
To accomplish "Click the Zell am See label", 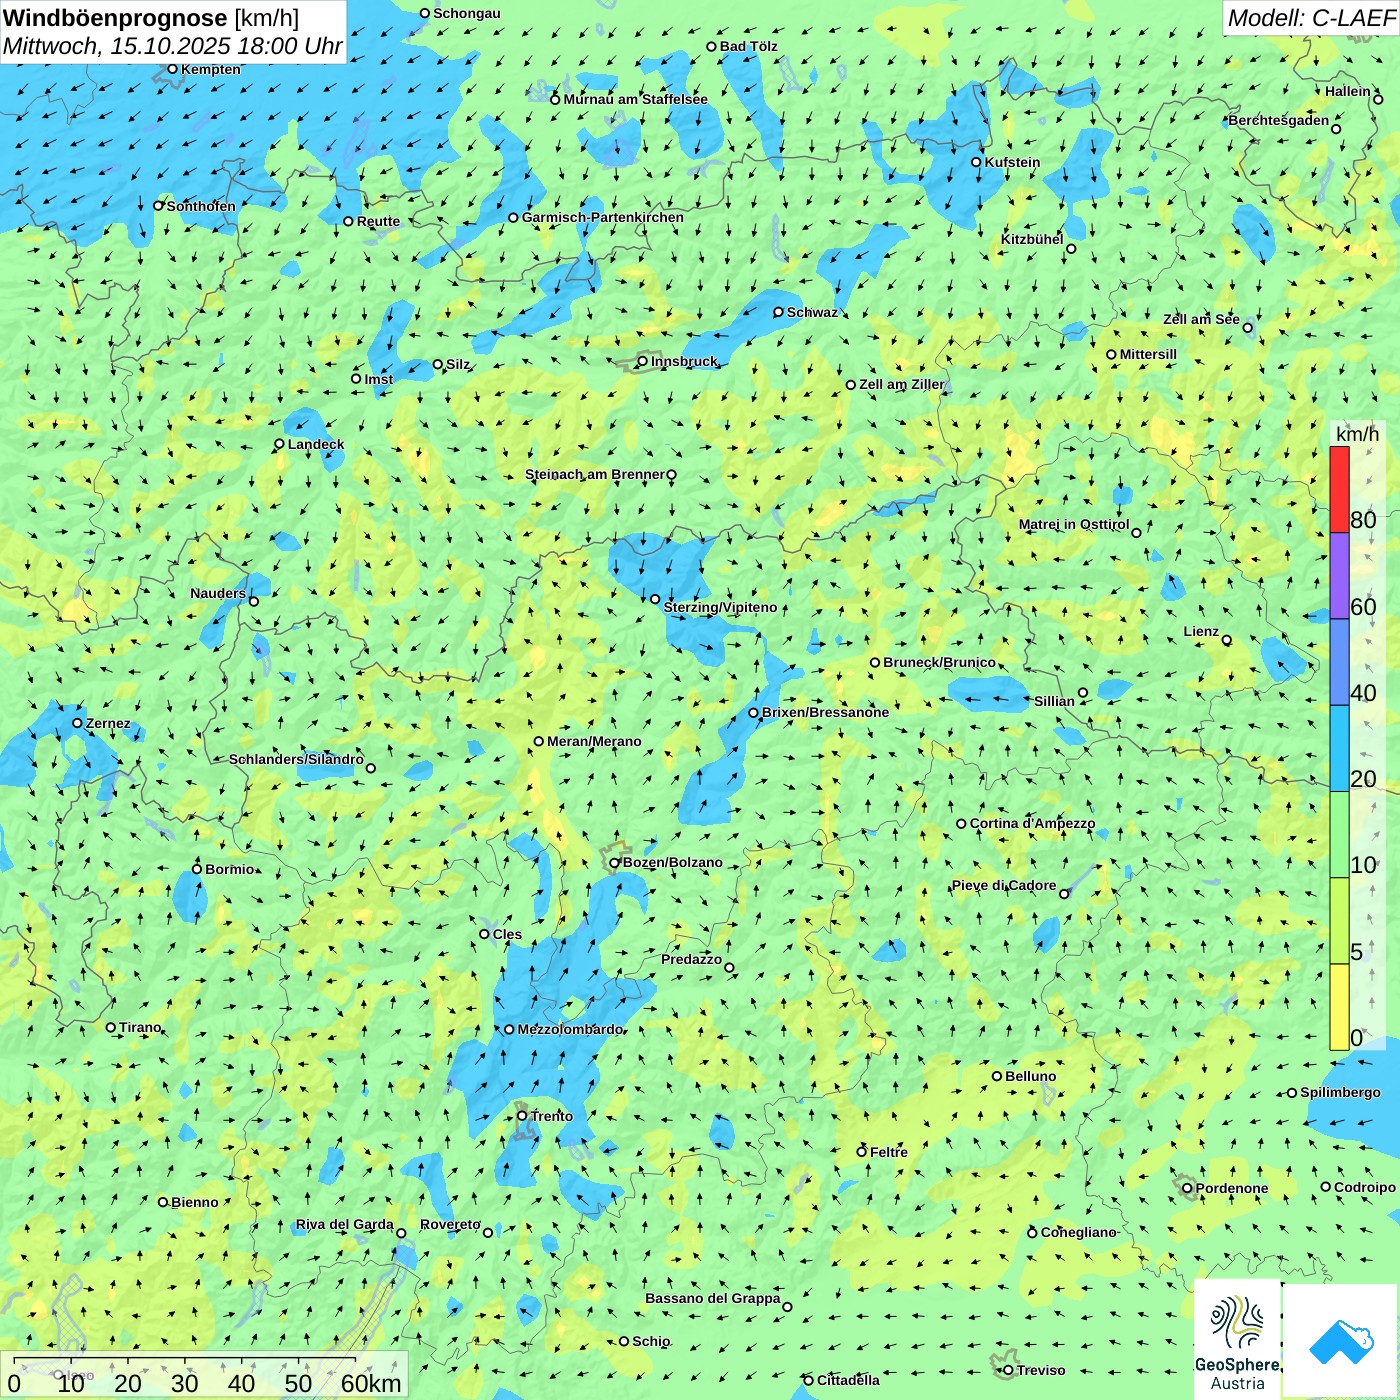I will (1201, 319).
